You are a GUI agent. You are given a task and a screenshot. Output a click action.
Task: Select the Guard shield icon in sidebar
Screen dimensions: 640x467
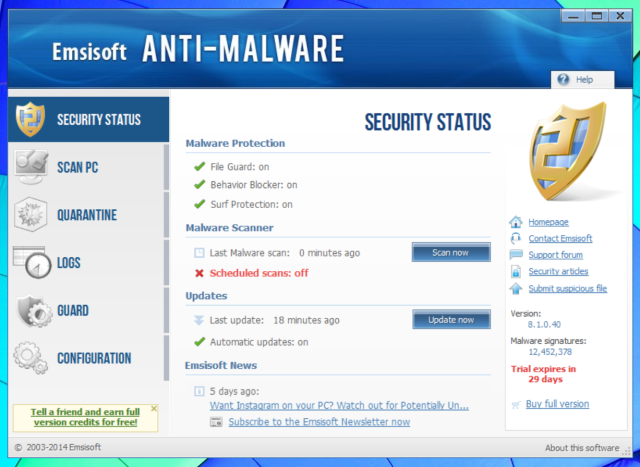(x=31, y=311)
